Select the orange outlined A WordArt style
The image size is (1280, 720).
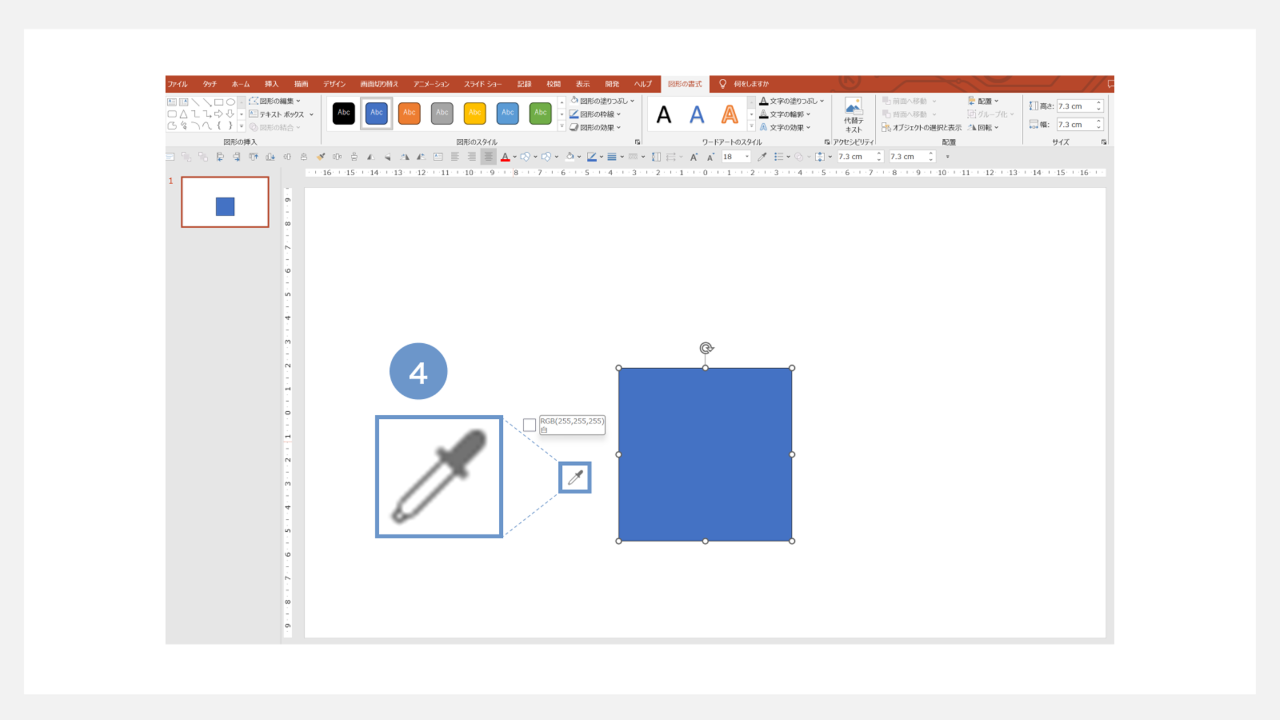[731, 115]
